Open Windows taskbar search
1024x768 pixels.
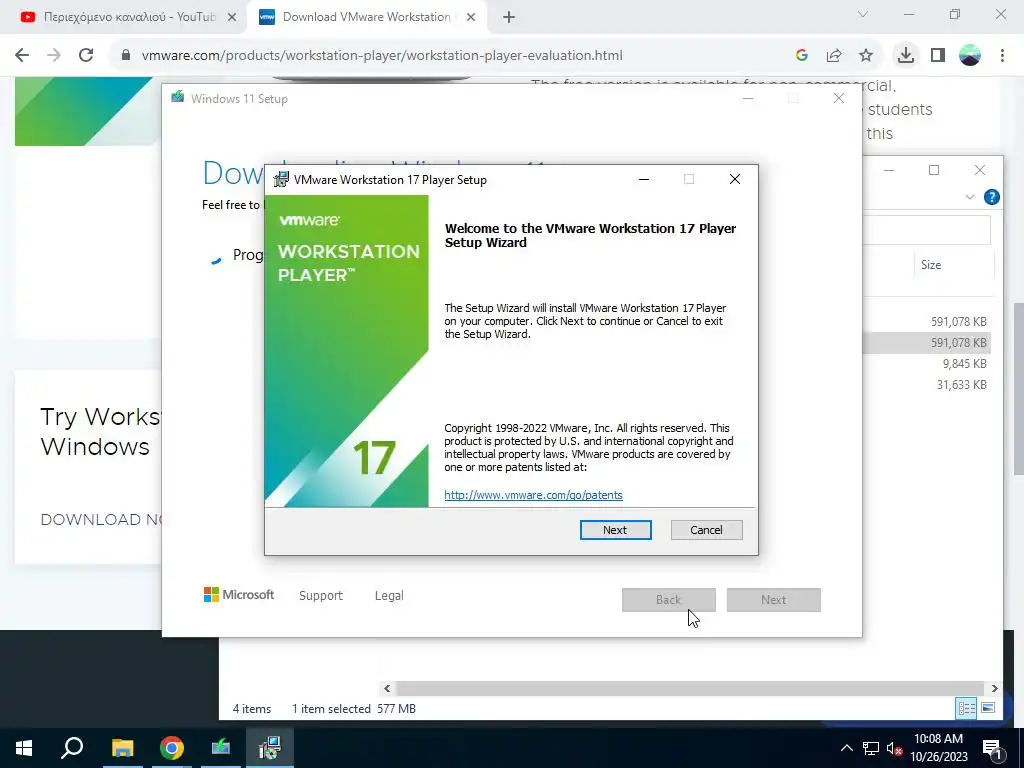[72, 748]
